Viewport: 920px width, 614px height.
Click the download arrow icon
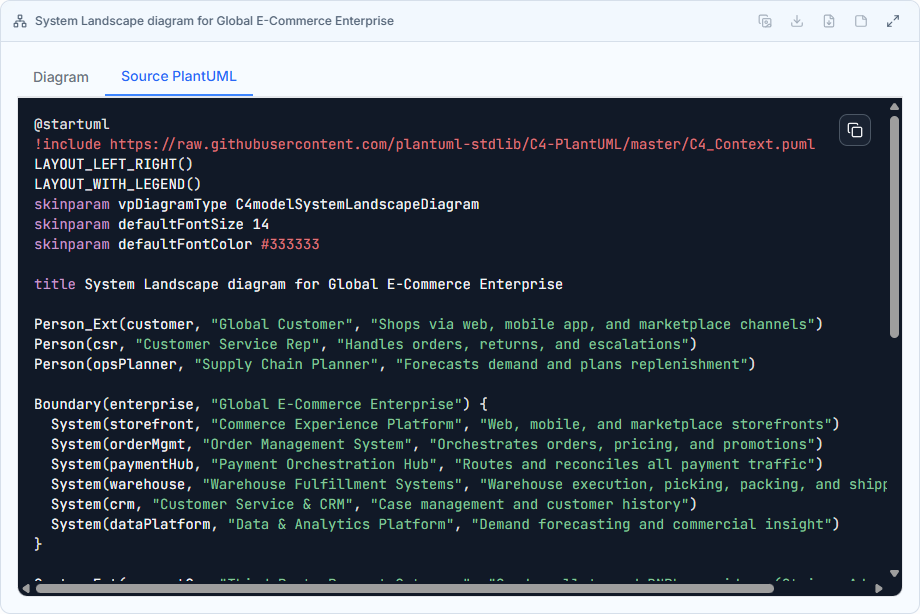[x=797, y=21]
